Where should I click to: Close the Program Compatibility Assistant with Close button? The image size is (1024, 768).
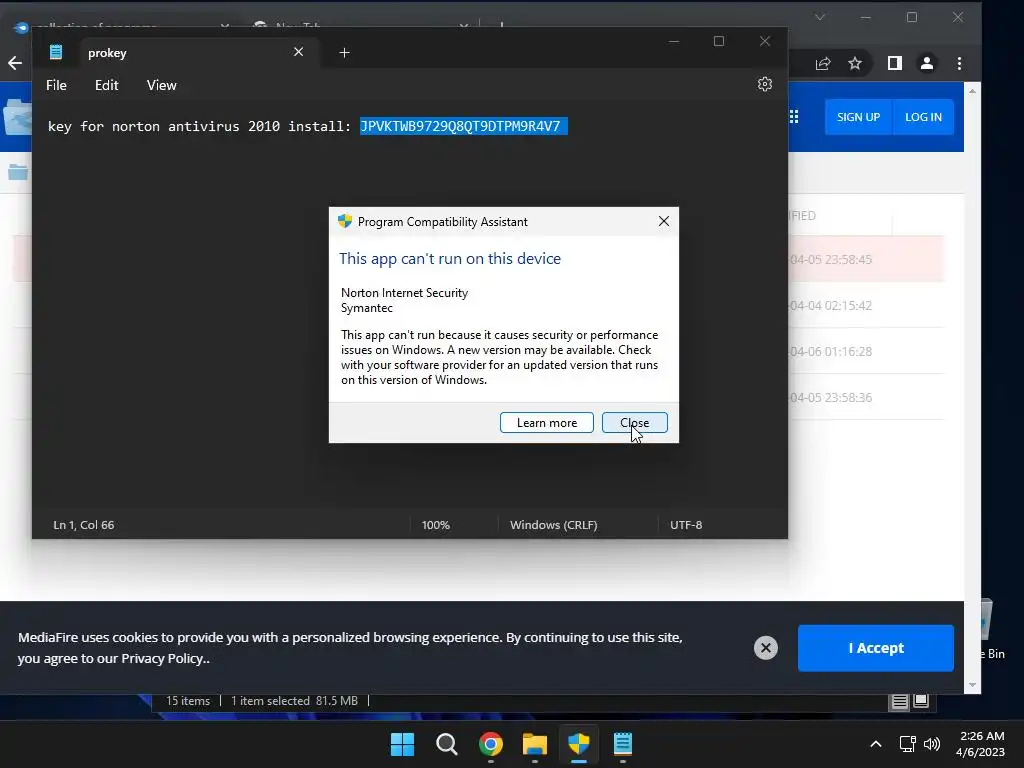[x=634, y=423]
